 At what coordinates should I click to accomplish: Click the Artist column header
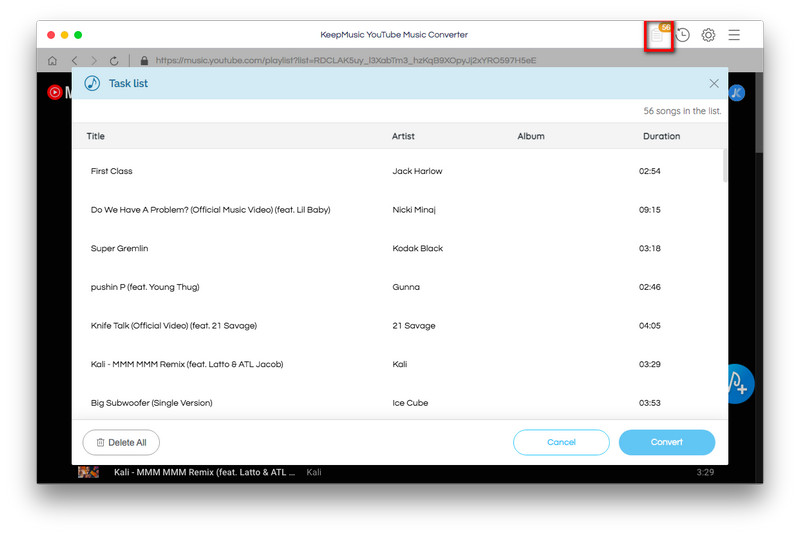pyautogui.click(x=403, y=136)
